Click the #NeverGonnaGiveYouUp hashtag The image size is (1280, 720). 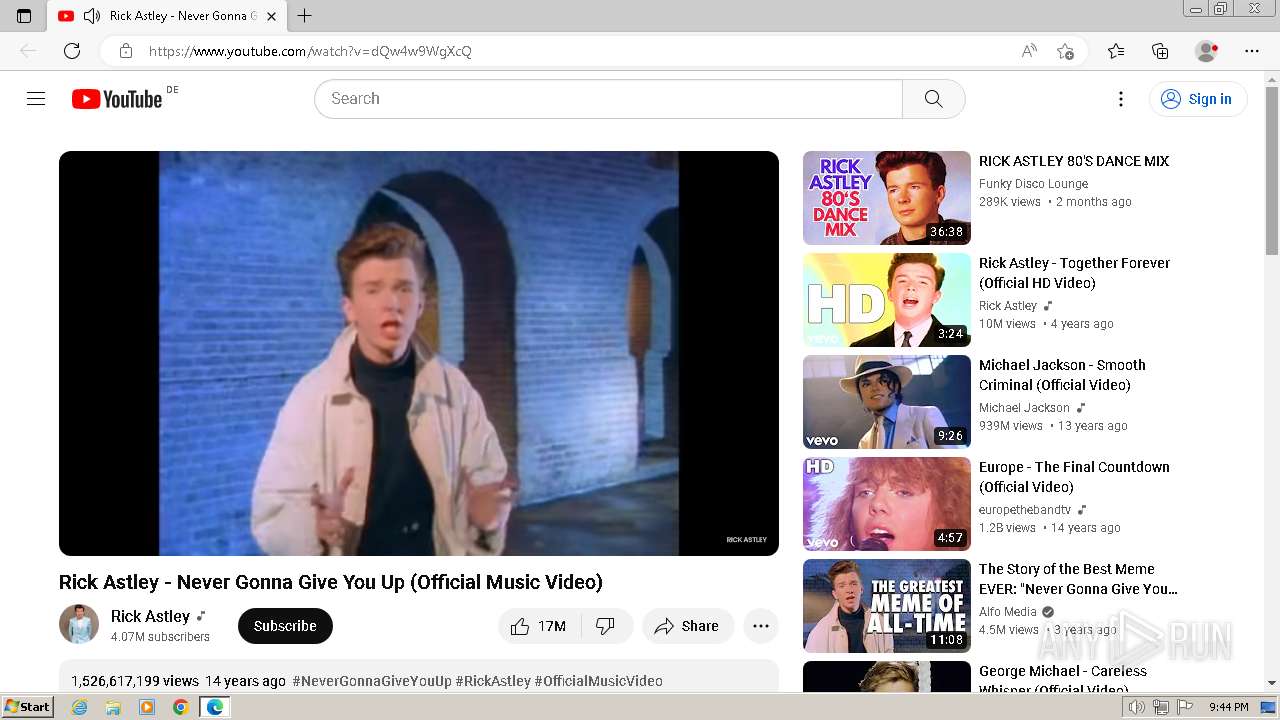point(372,681)
